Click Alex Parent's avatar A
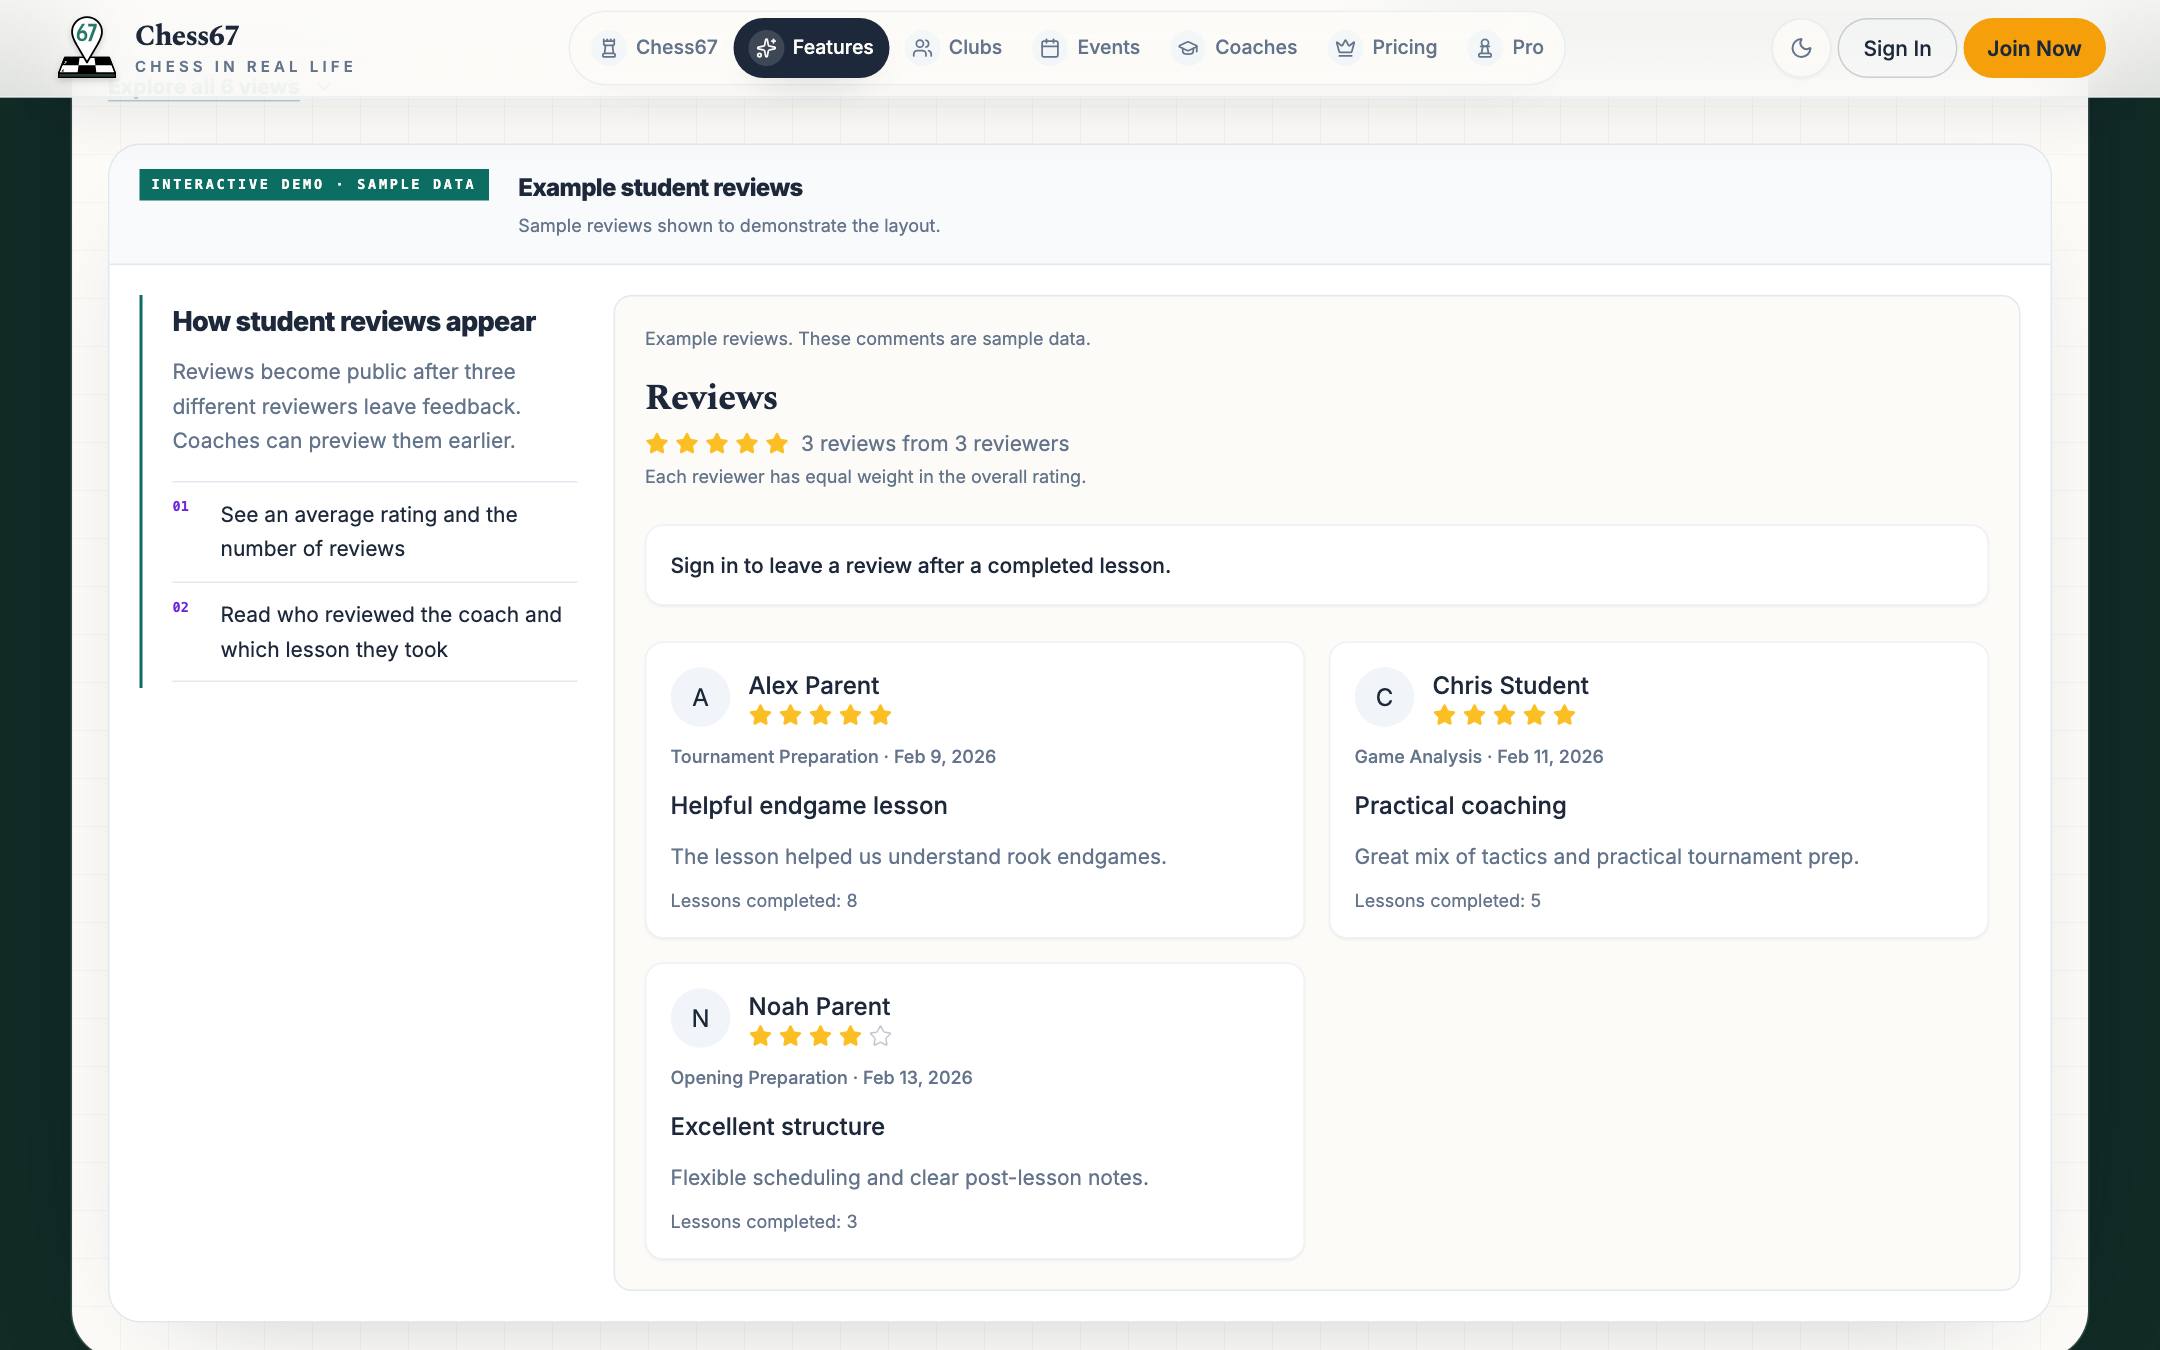This screenshot has height=1350, width=2160. [700, 697]
